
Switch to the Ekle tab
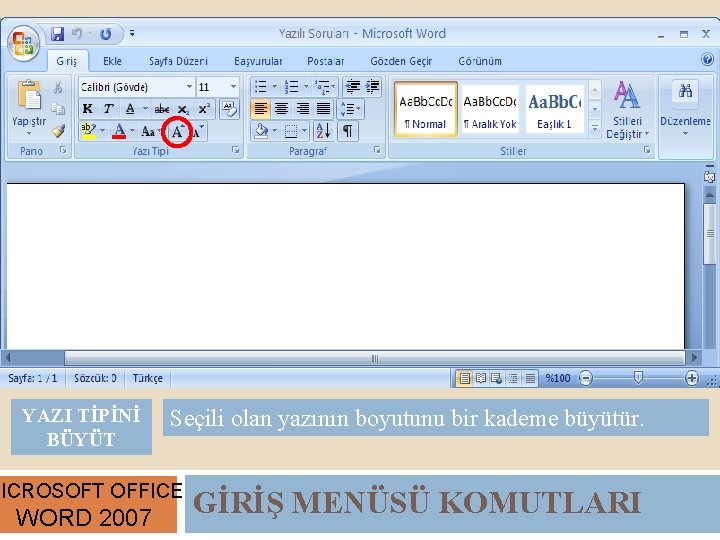click(112, 61)
